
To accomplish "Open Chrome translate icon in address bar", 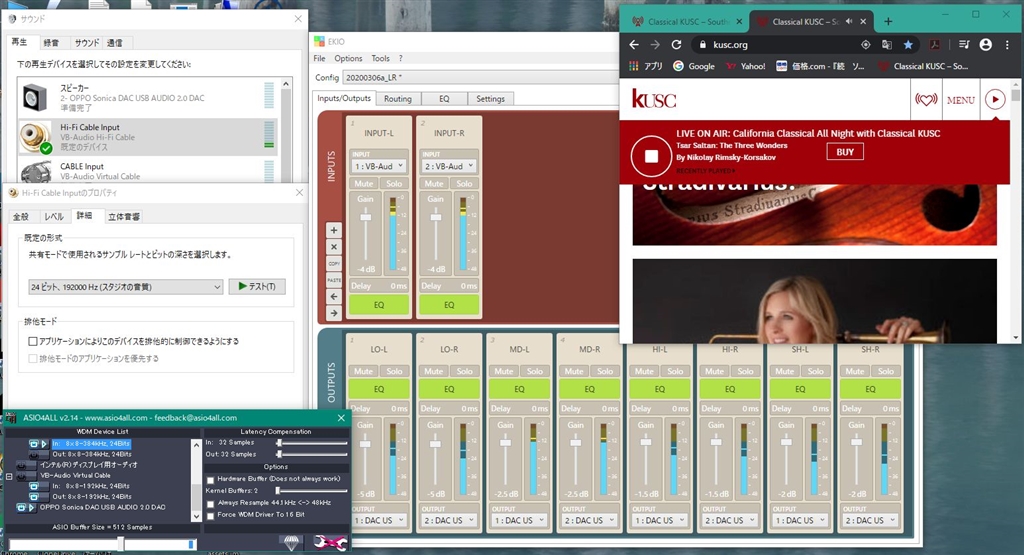I will pyautogui.click(x=887, y=44).
